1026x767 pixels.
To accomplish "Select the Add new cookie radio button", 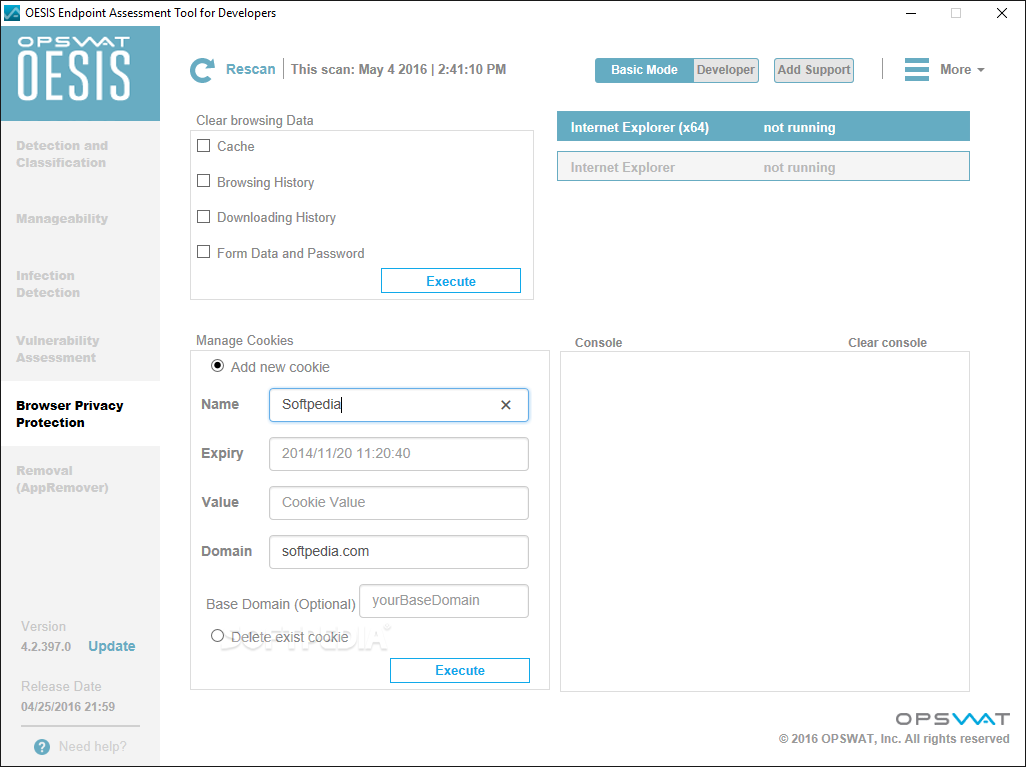I will tap(217, 366).
